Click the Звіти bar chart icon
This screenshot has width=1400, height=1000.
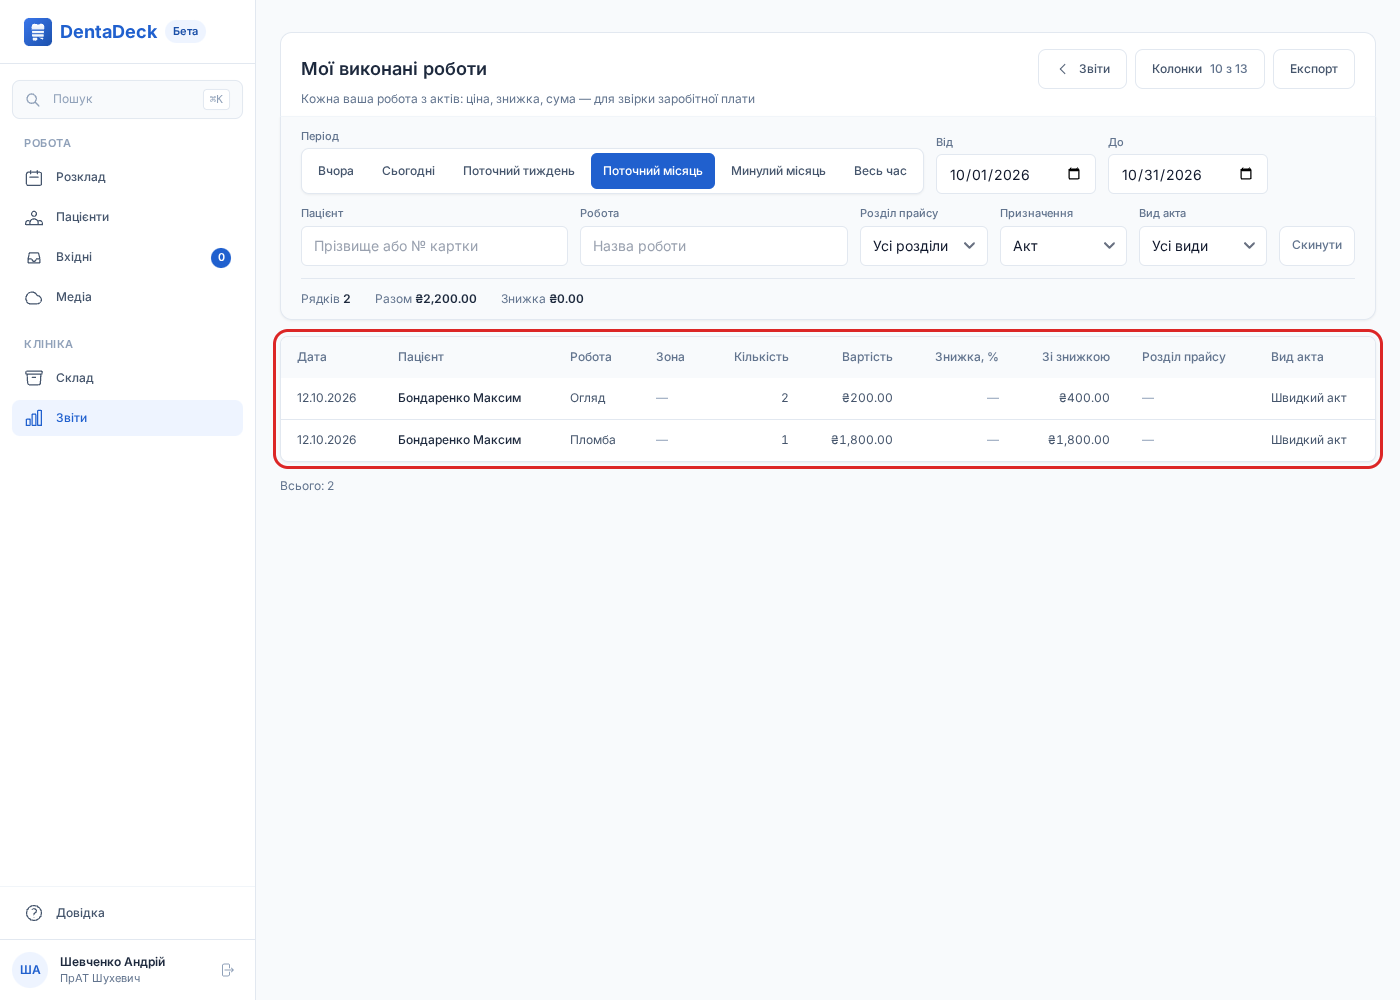[34, 418]
